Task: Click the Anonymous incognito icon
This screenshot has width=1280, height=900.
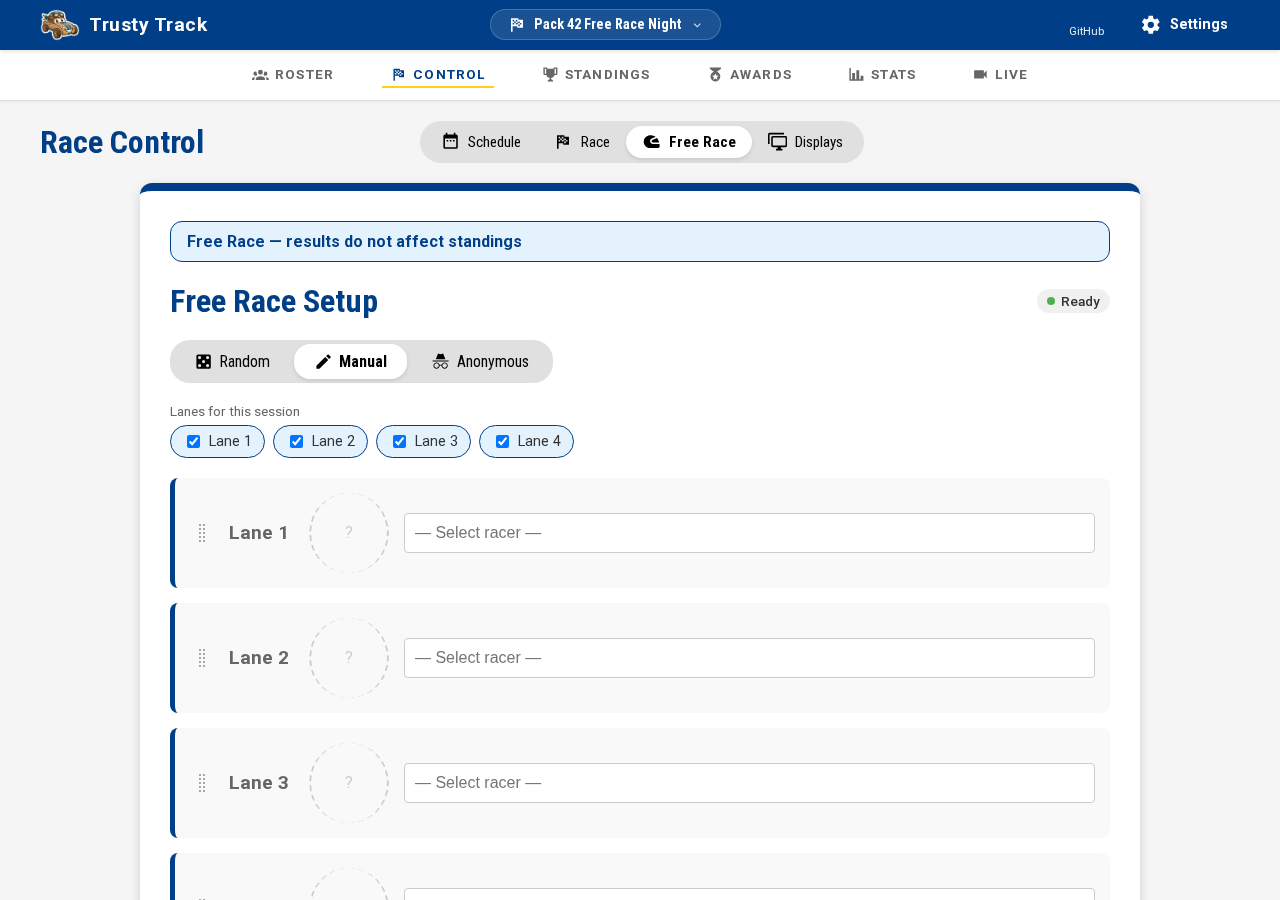Action: coord(440,362)
